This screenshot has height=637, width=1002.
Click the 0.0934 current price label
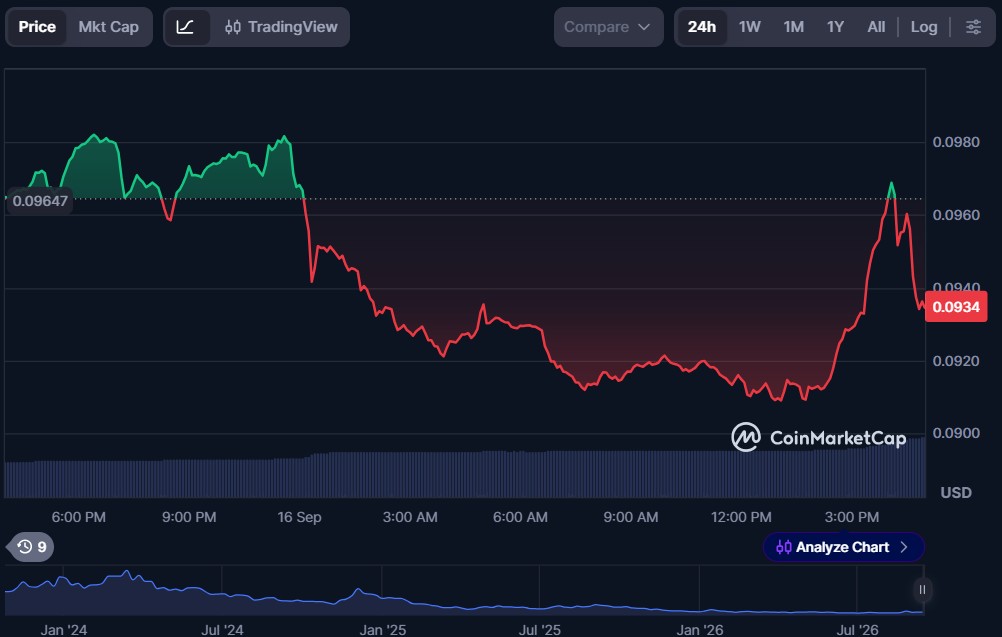[956, 307]
